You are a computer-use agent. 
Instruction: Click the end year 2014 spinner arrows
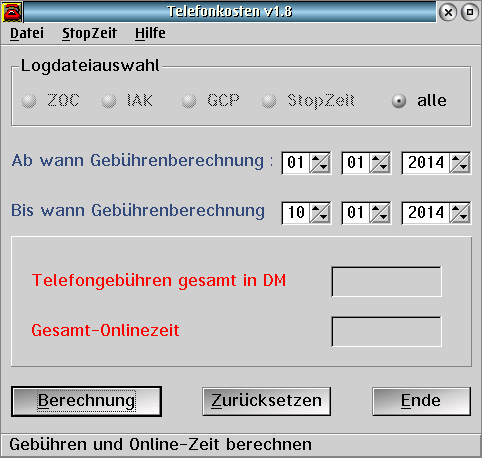click(x=460, y=213)
